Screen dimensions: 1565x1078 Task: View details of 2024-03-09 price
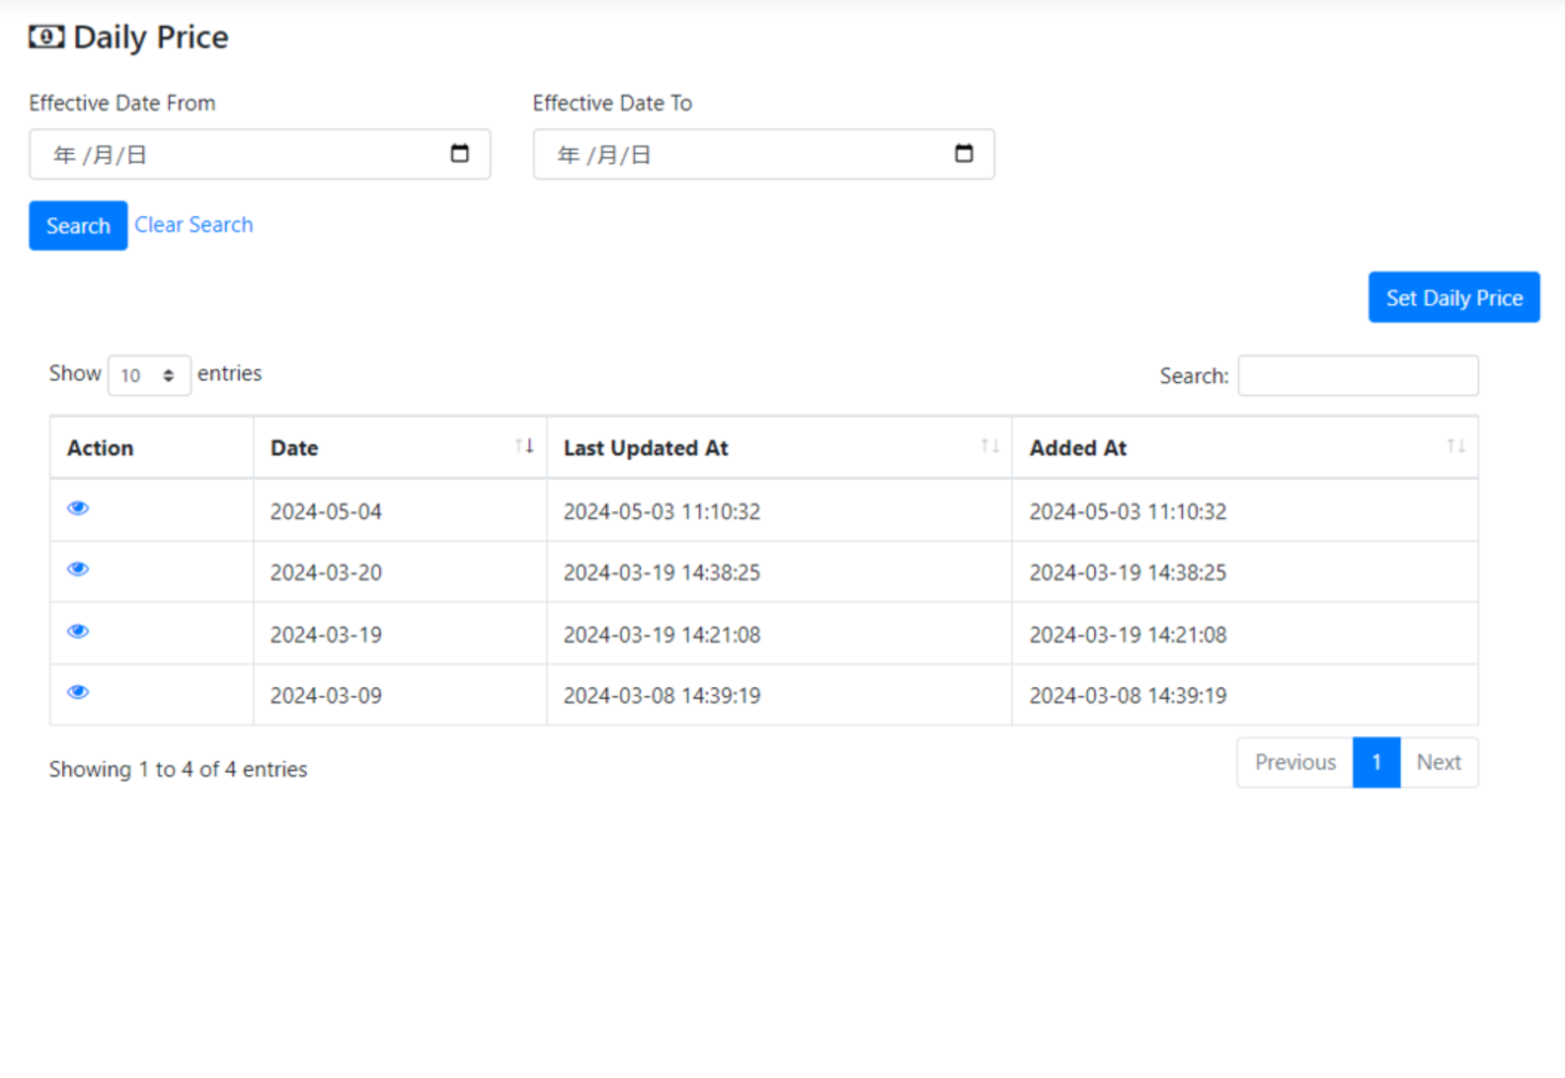(78, 692)
